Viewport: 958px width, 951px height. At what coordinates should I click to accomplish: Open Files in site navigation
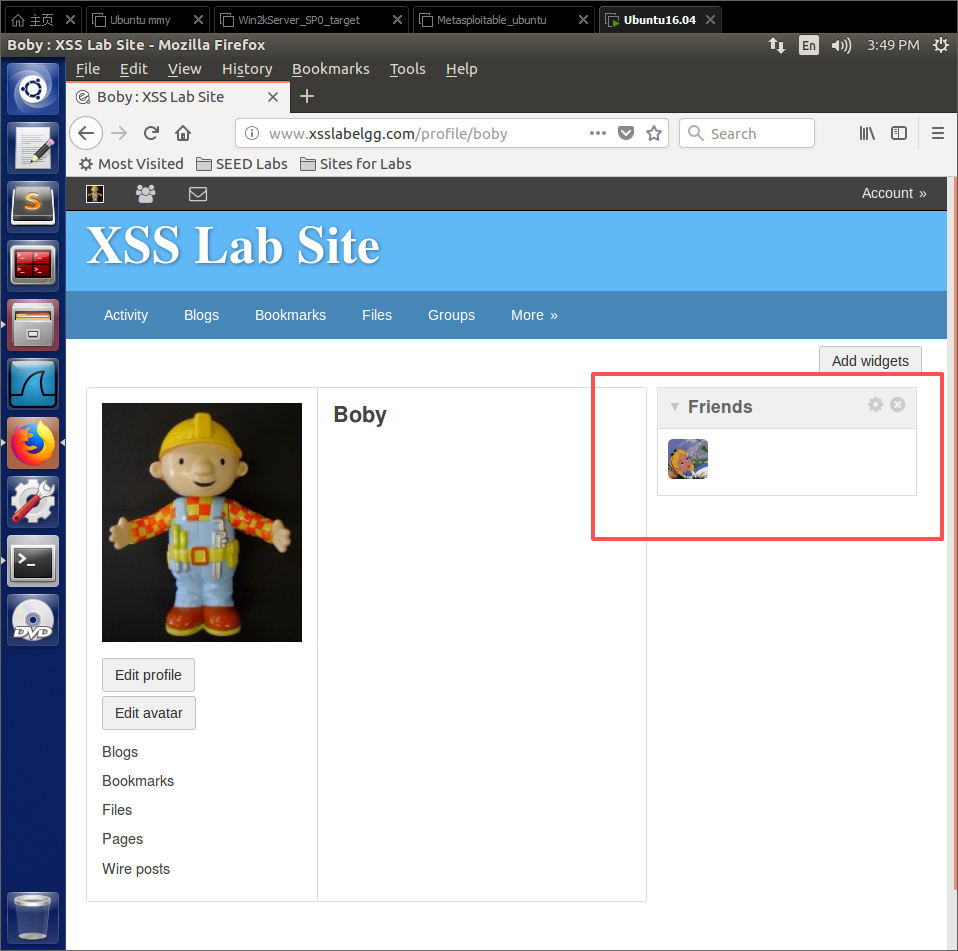tap(377, 315)
